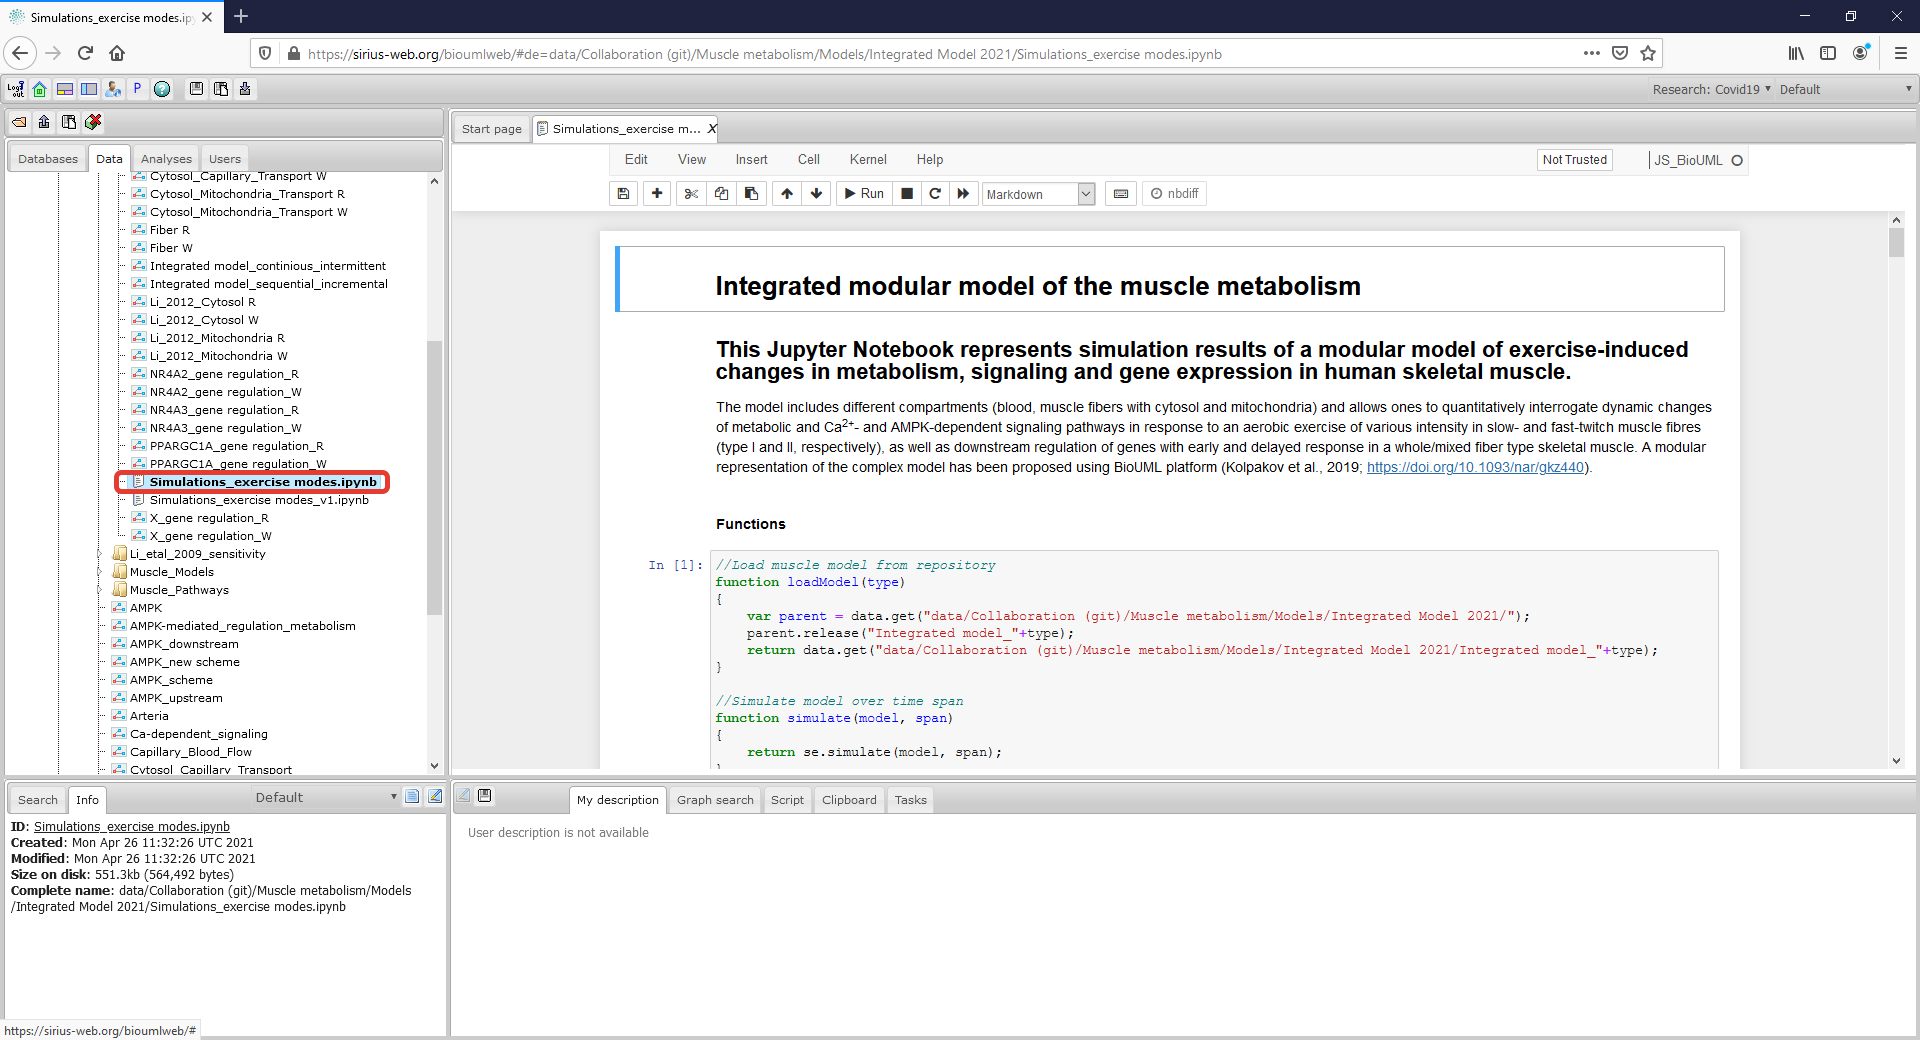Click the floppy disk save icon in BioUML toolbar
Viewport: 1920px width, 1040px height.
[x=197, y=89]
